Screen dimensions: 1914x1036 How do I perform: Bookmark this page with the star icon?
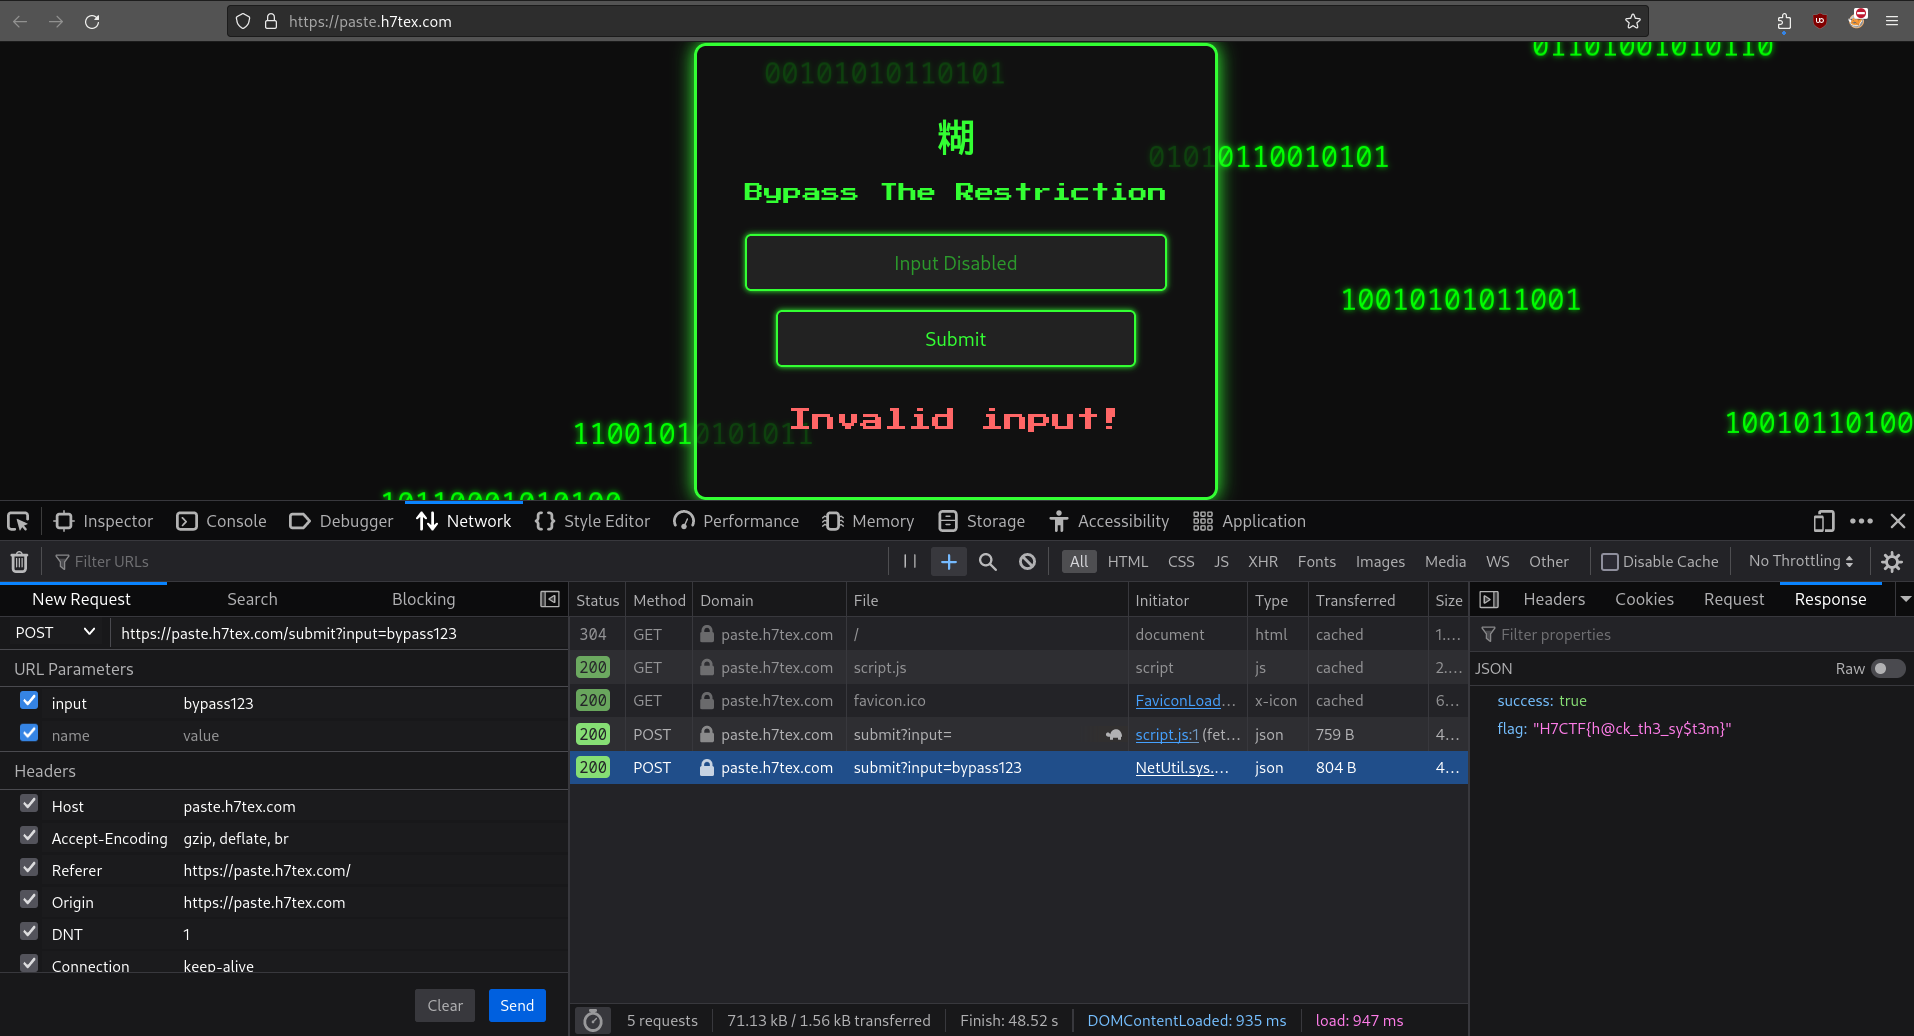point(1632,21)
